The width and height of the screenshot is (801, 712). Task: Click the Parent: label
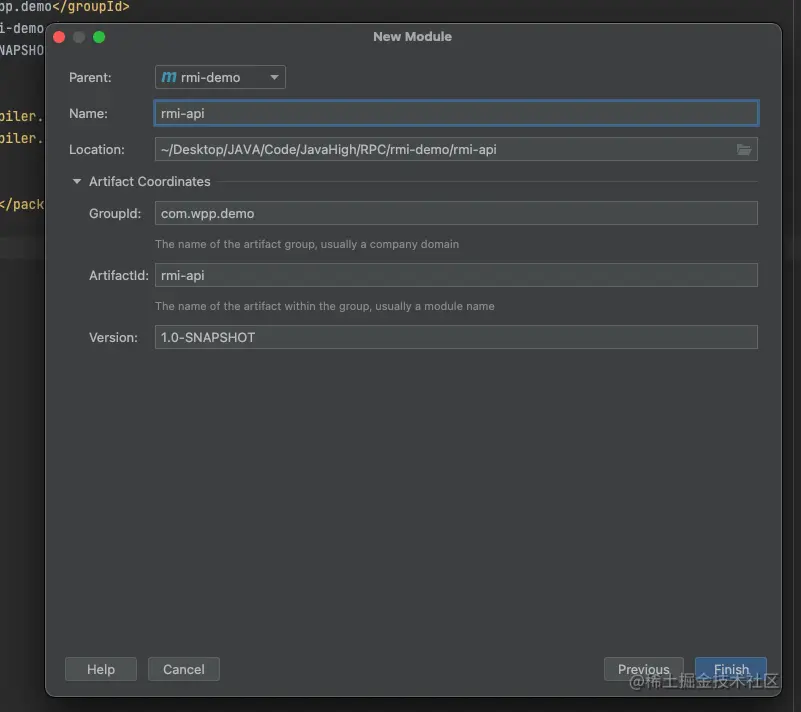click(x=90, y=77)
